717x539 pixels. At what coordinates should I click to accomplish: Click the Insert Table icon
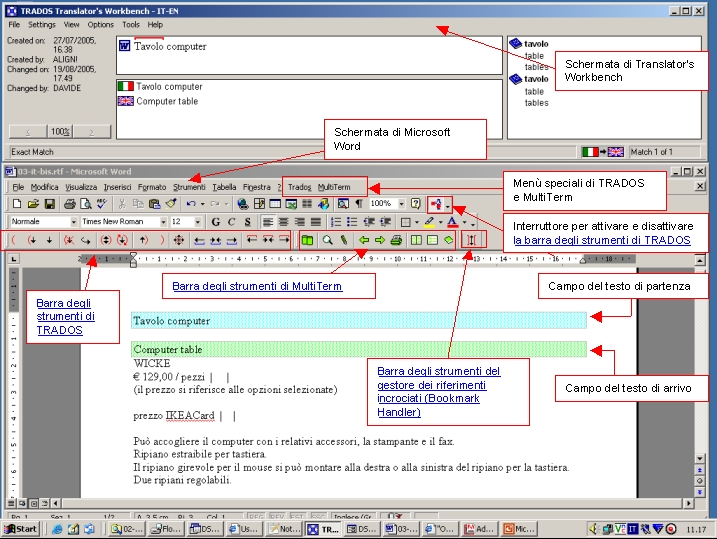[x=275, y=204]
